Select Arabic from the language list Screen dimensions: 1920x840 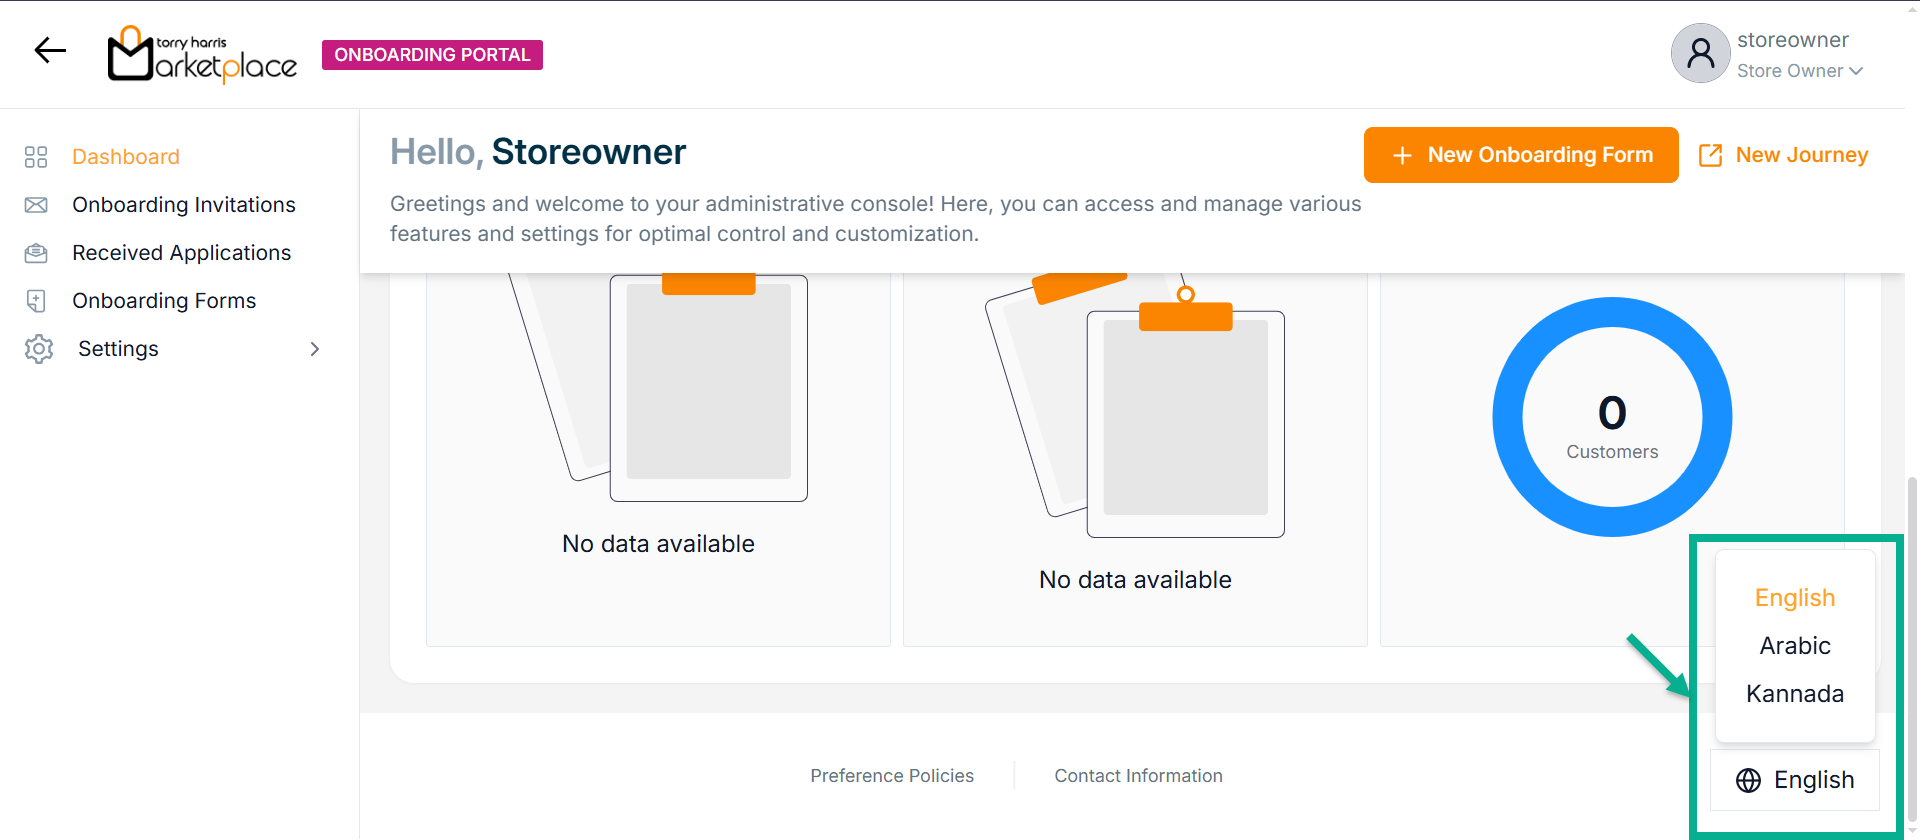pos(1795,646)
